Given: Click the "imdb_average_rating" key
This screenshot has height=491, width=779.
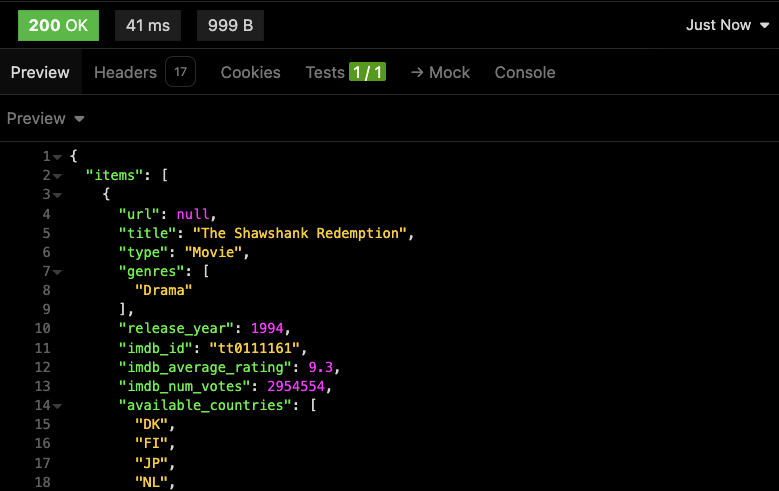Looking at the screenshot, I should click(x=205, y=367).
